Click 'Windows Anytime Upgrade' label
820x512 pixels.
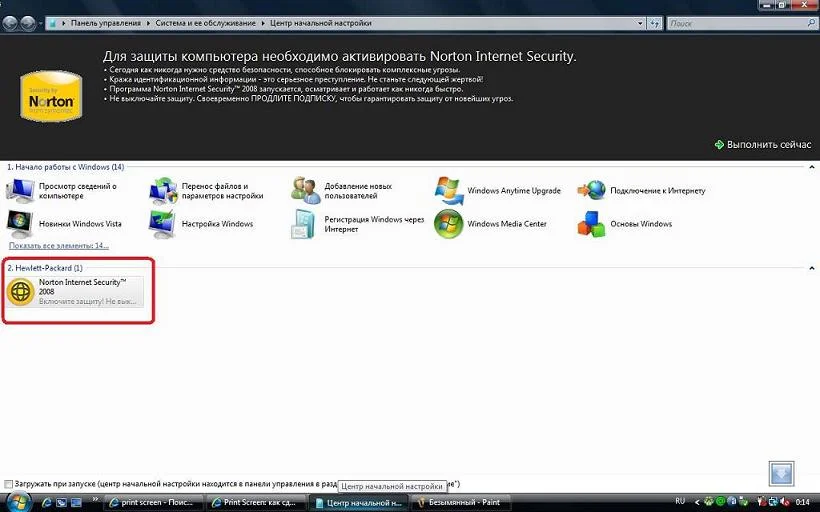[514, 191]
